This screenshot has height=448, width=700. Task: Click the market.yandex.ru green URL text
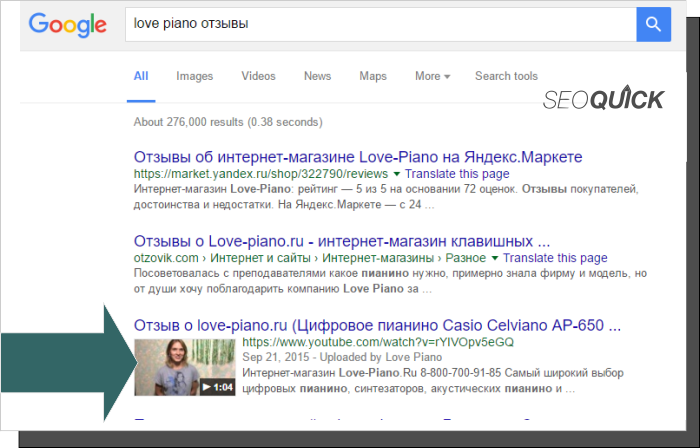click(x=261, y=174)
